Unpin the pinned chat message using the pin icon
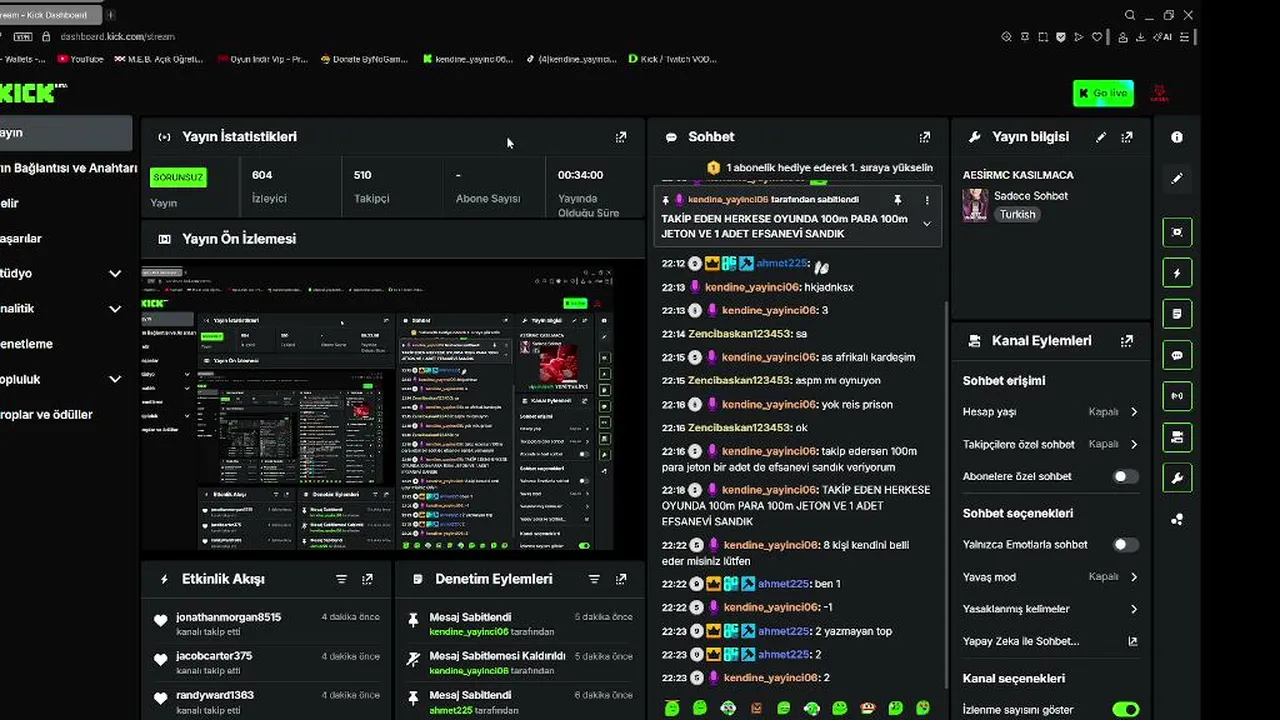The image size is (1280, 720). 898,200
